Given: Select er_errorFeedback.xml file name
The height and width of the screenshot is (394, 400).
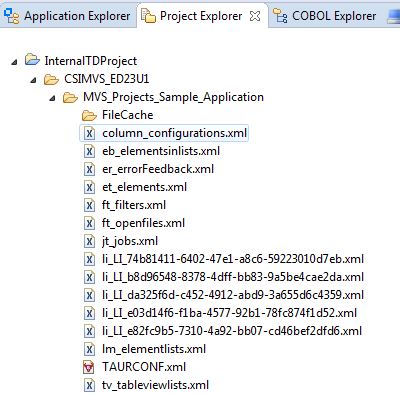Looking at the screenshot, I should [x=158, y=169].
